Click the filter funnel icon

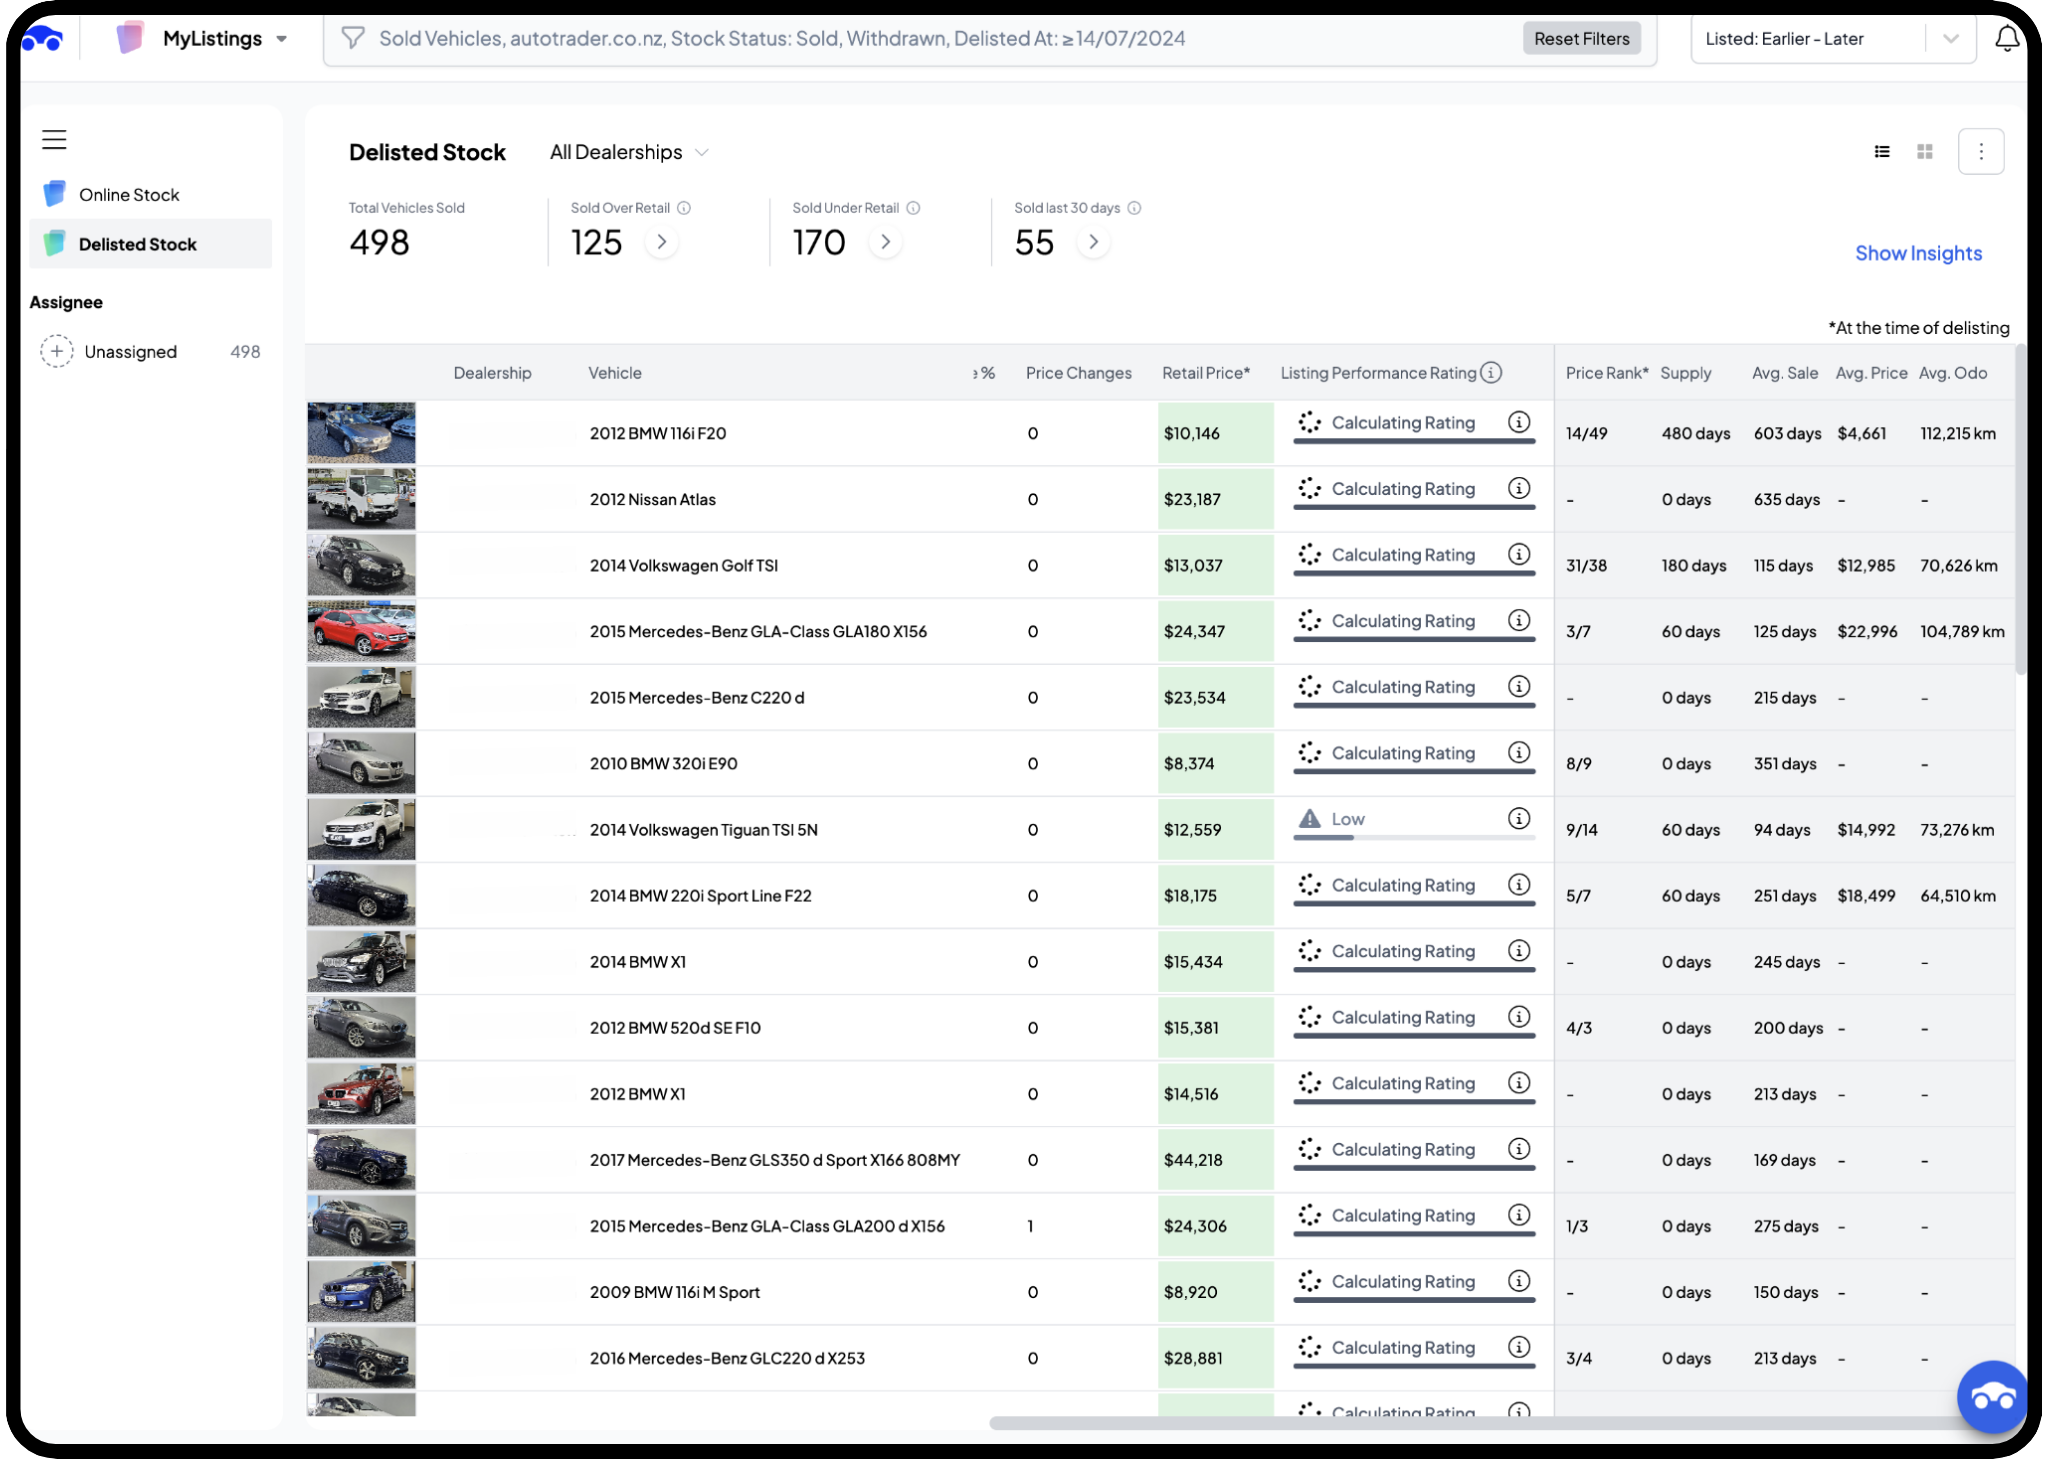coord(352,39)
